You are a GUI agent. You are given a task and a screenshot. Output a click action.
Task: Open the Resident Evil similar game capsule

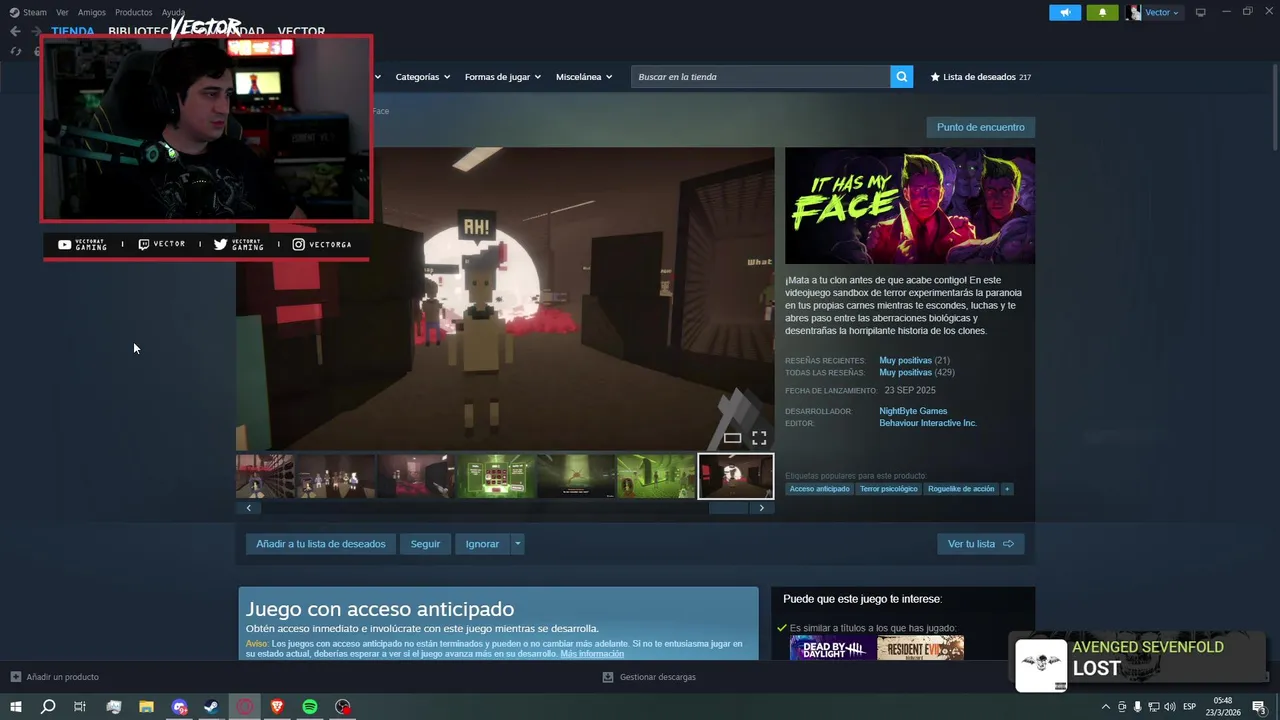(921, 649)
